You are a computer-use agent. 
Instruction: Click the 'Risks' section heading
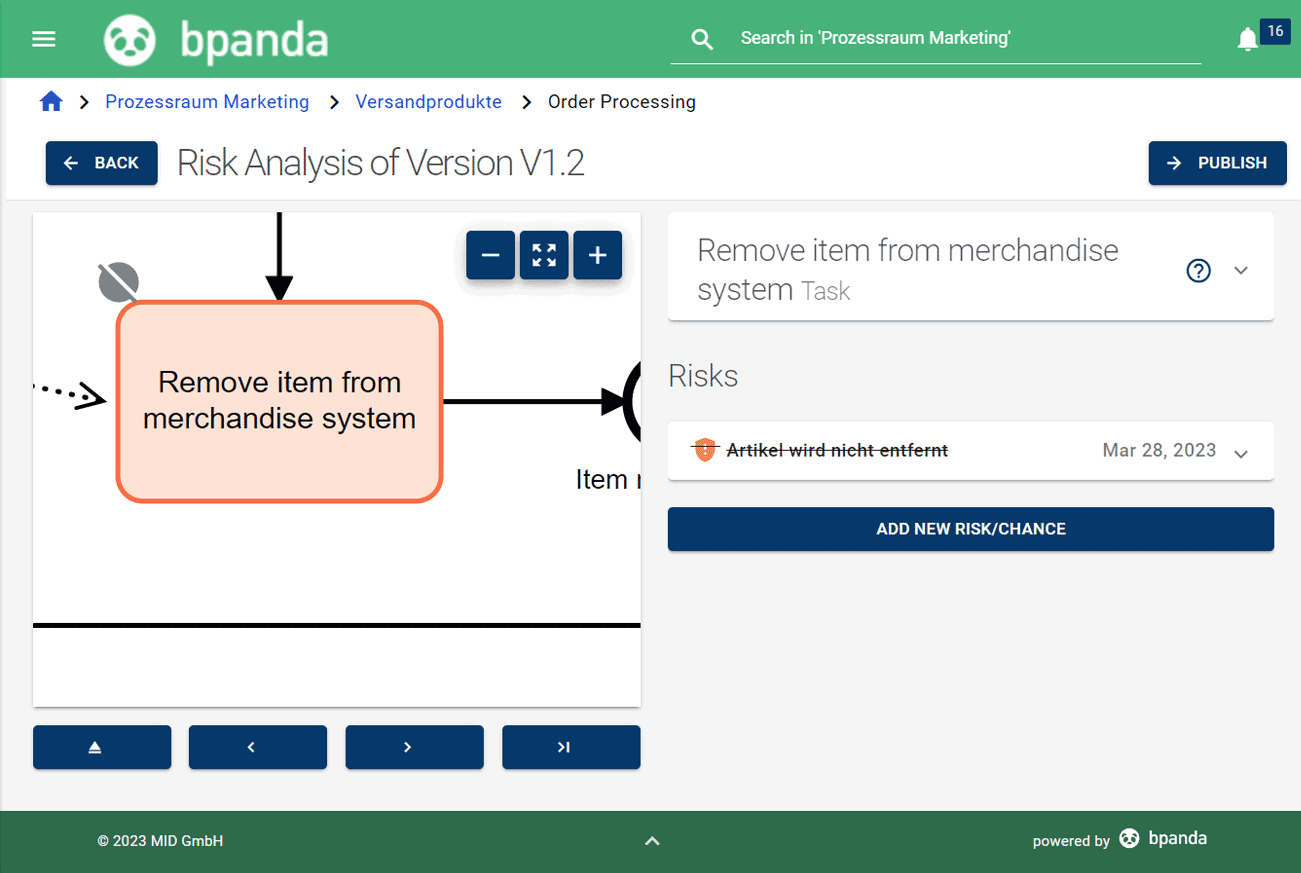coord(703,376)
